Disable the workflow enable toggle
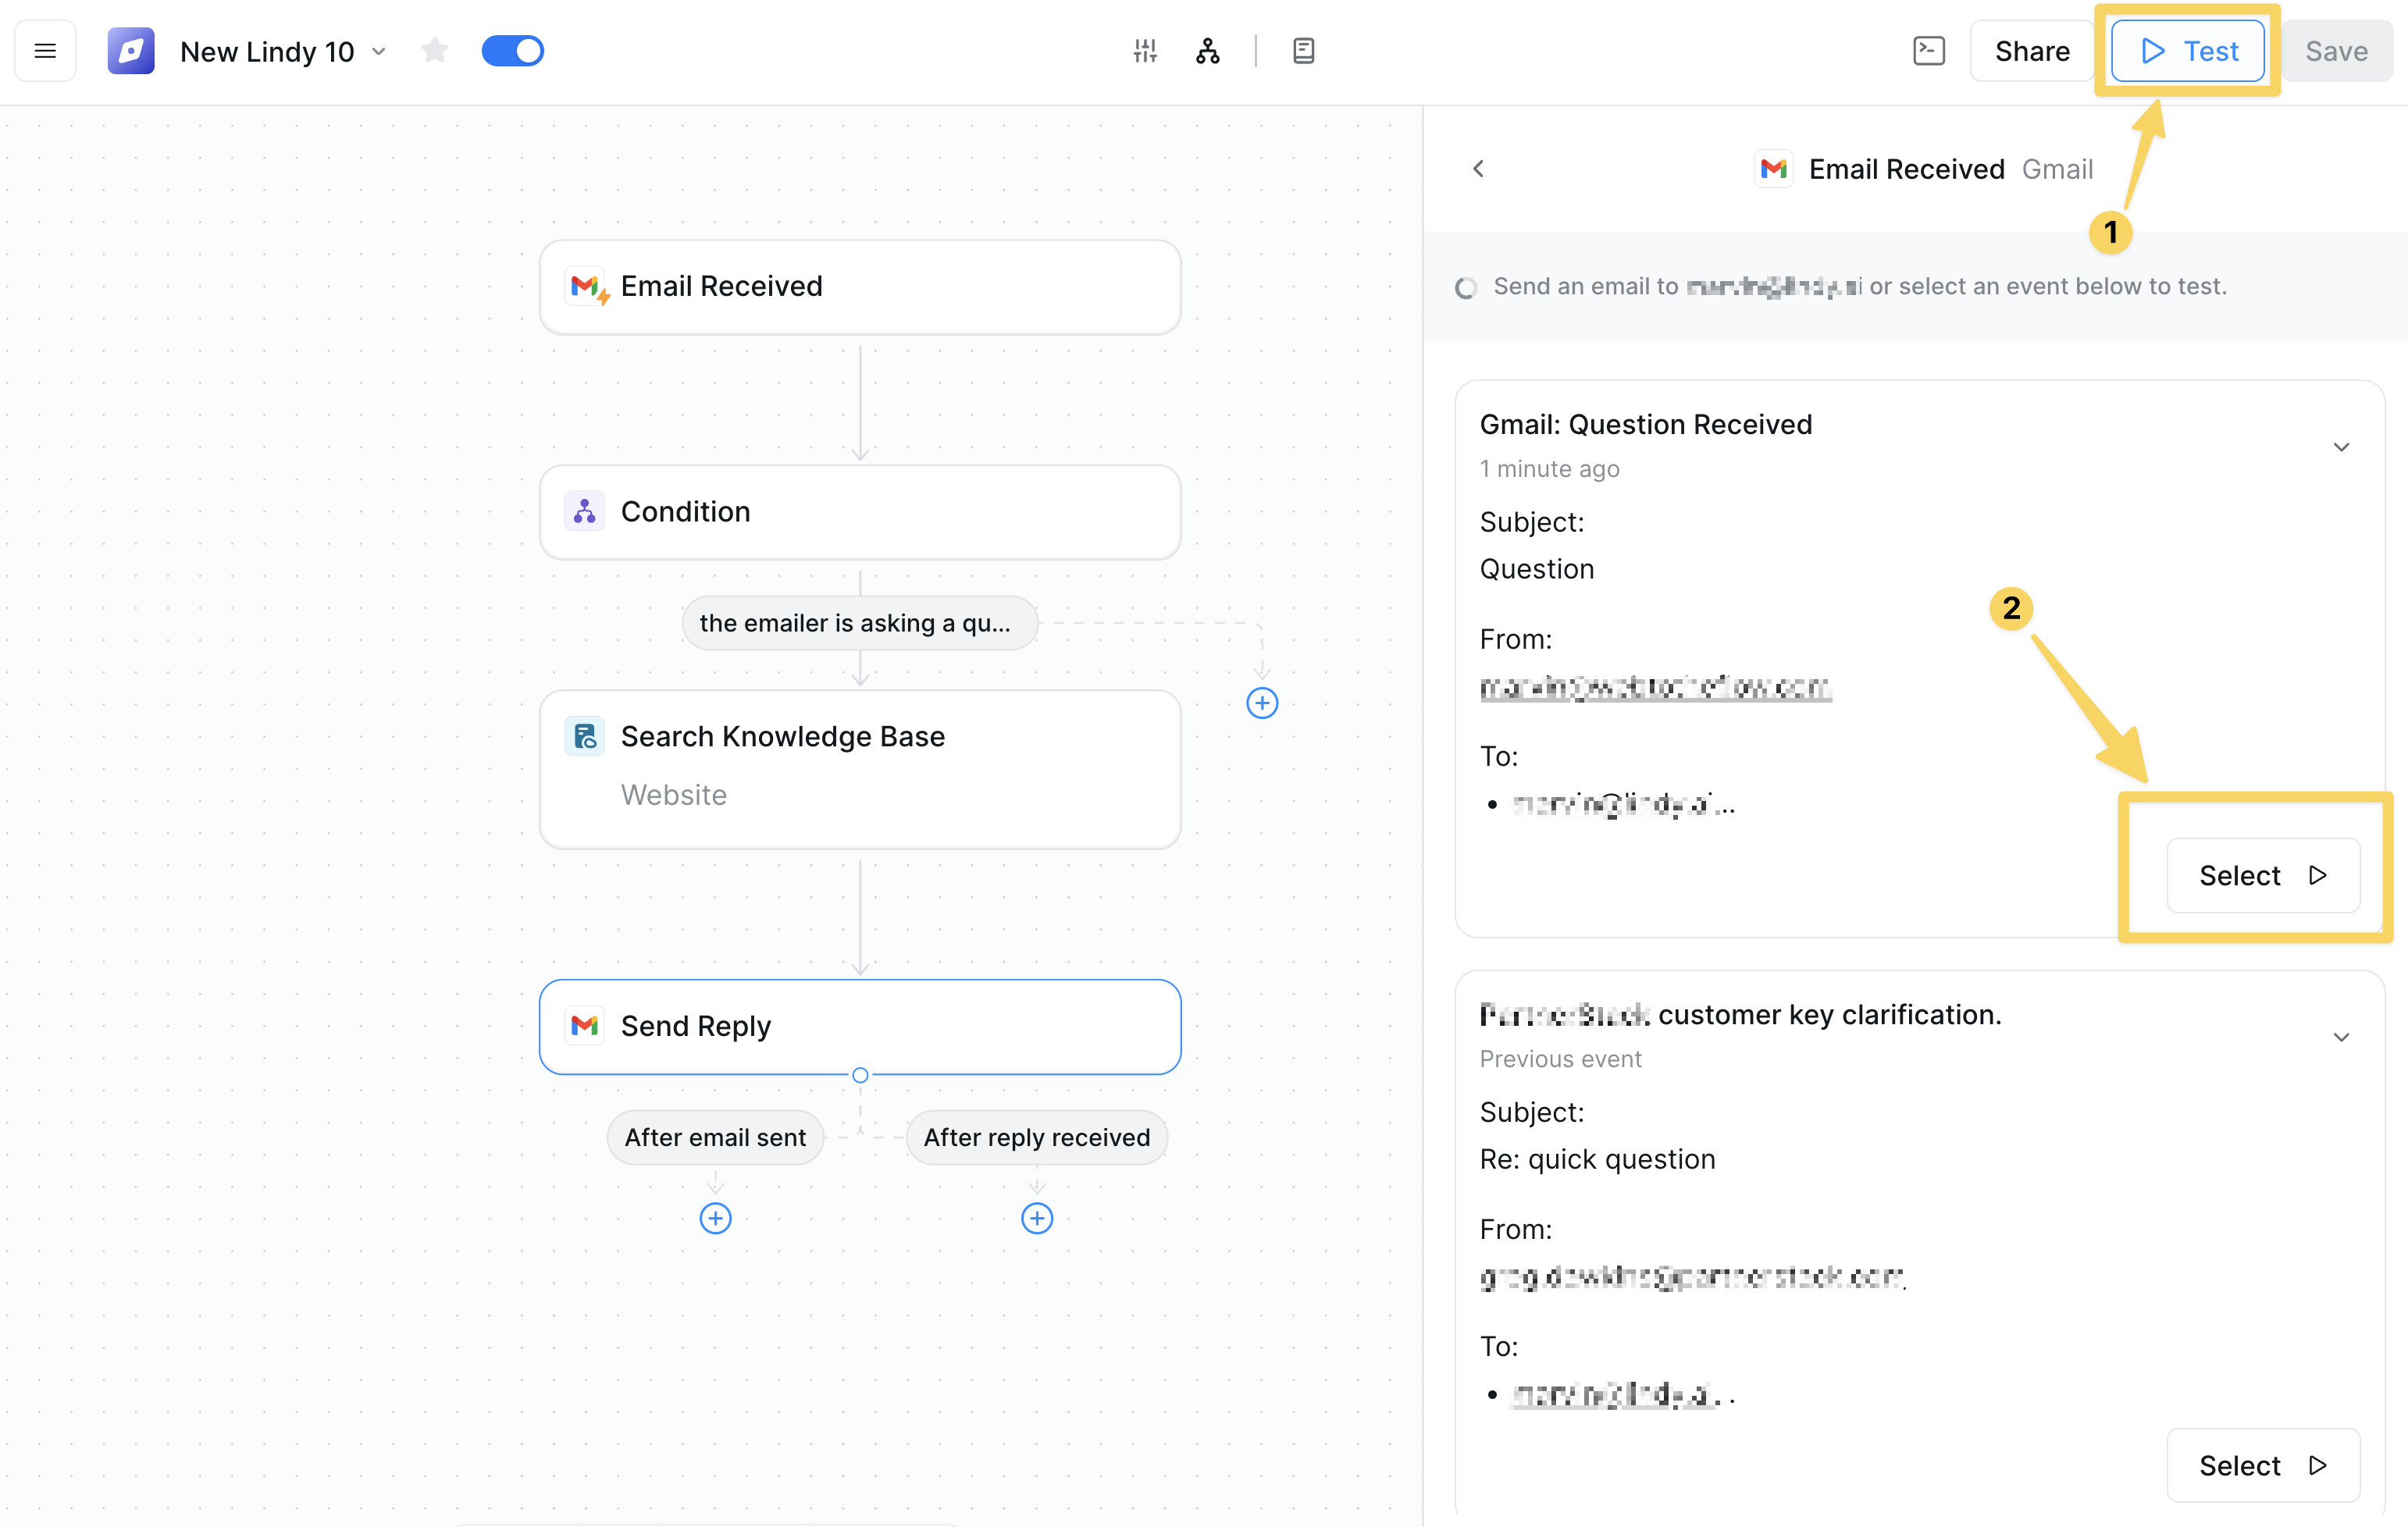The width and height of the screenshot is (2408, 1527). pyautogui.click(x=512, y=50)
